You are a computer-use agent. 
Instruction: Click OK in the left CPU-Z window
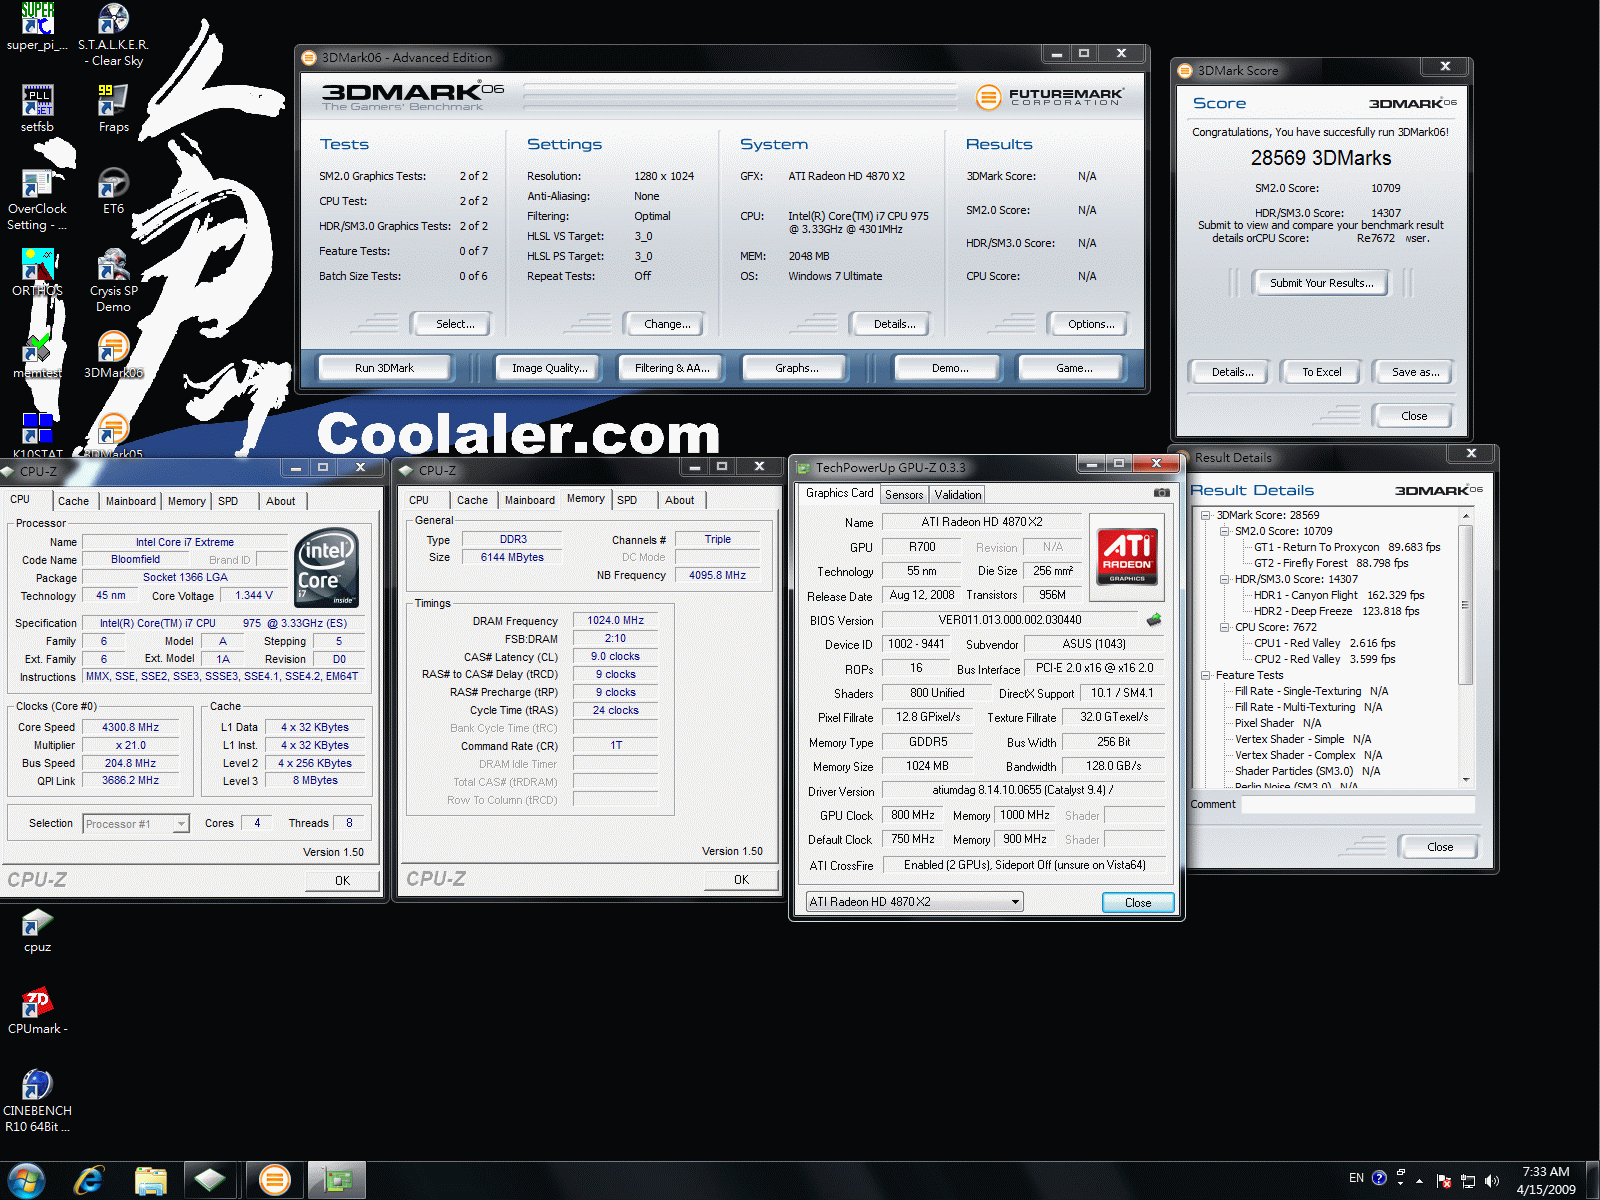tap(342, 881)
